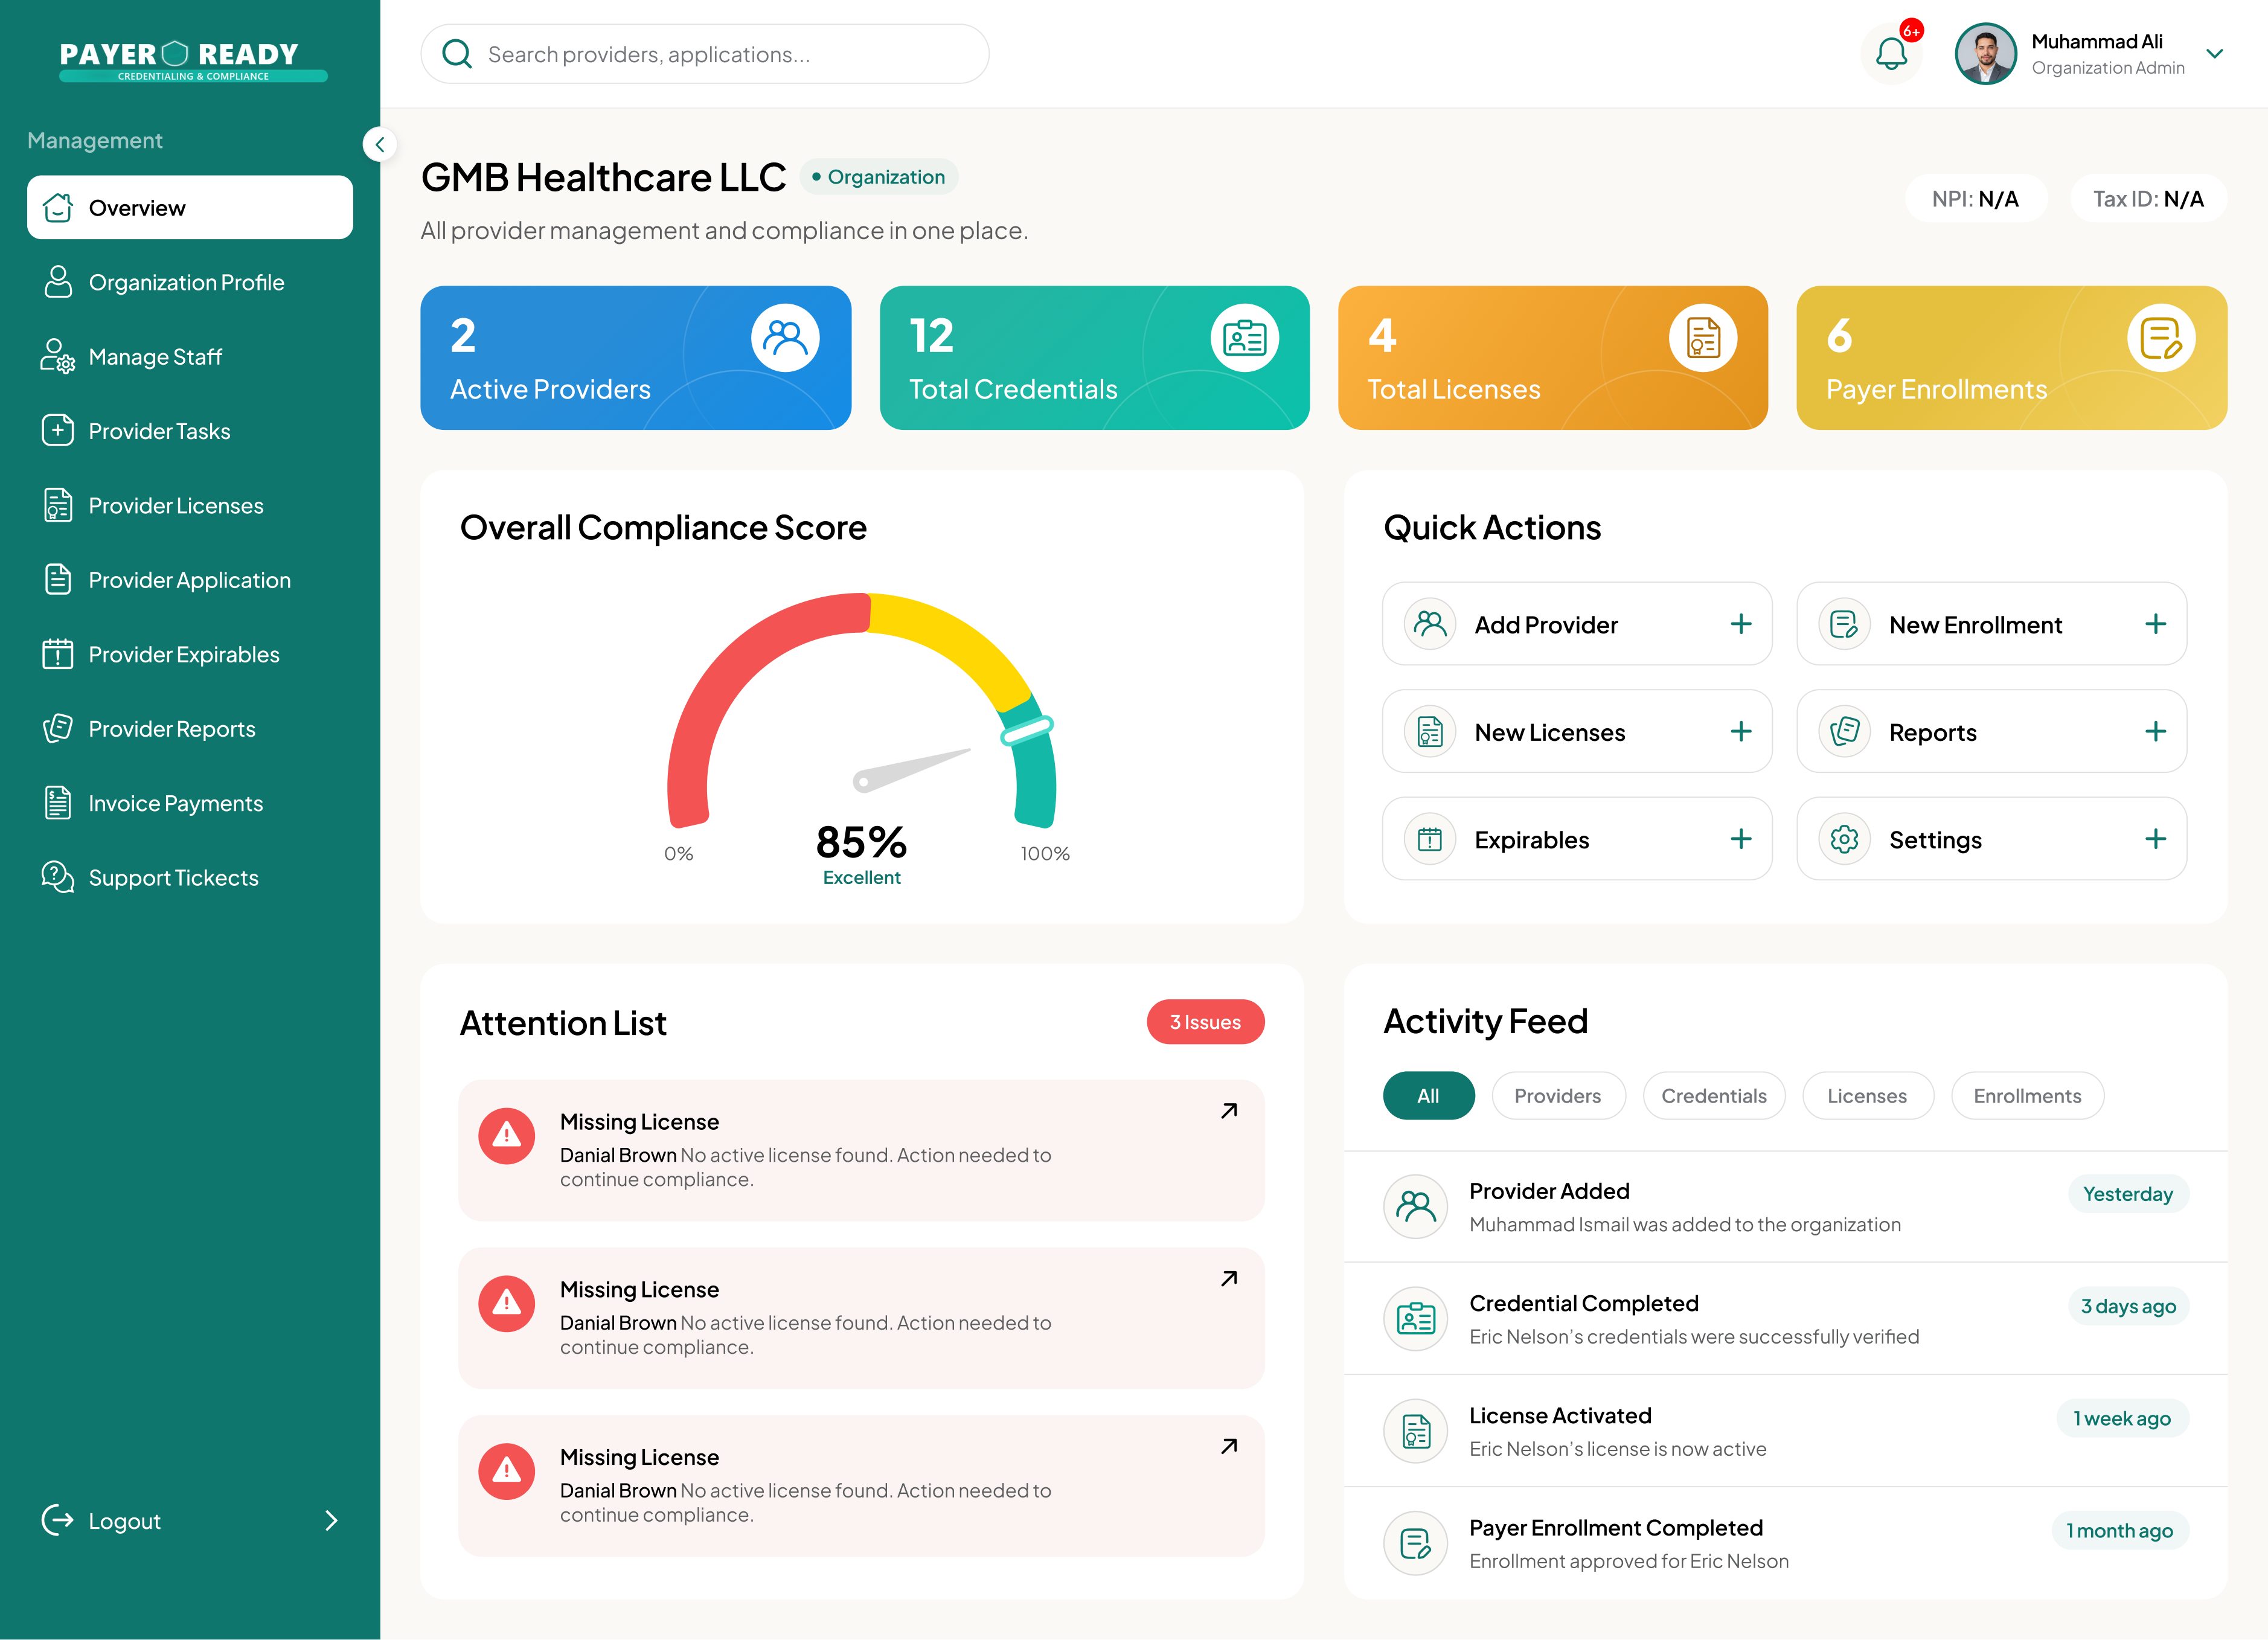
Task: Open the profile dropdown for Muhammad Ali
Action: pyautogui.click(x=2216, y=54)
